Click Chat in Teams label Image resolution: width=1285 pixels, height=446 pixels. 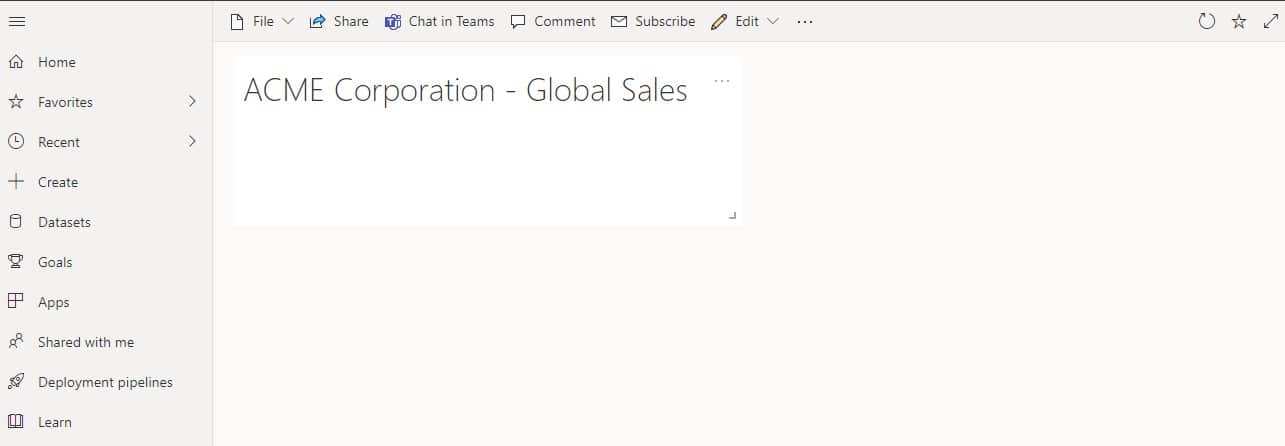pos(452,21)
